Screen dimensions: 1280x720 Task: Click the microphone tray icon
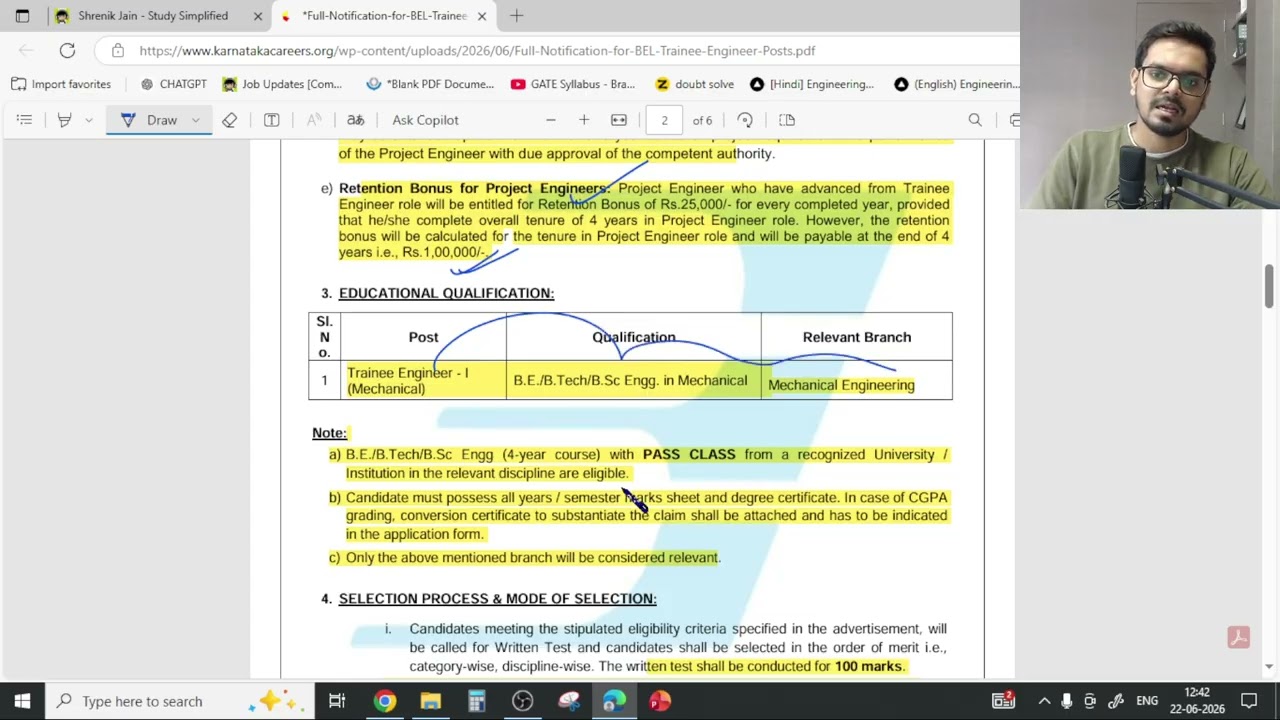(x=1066, y=701)
